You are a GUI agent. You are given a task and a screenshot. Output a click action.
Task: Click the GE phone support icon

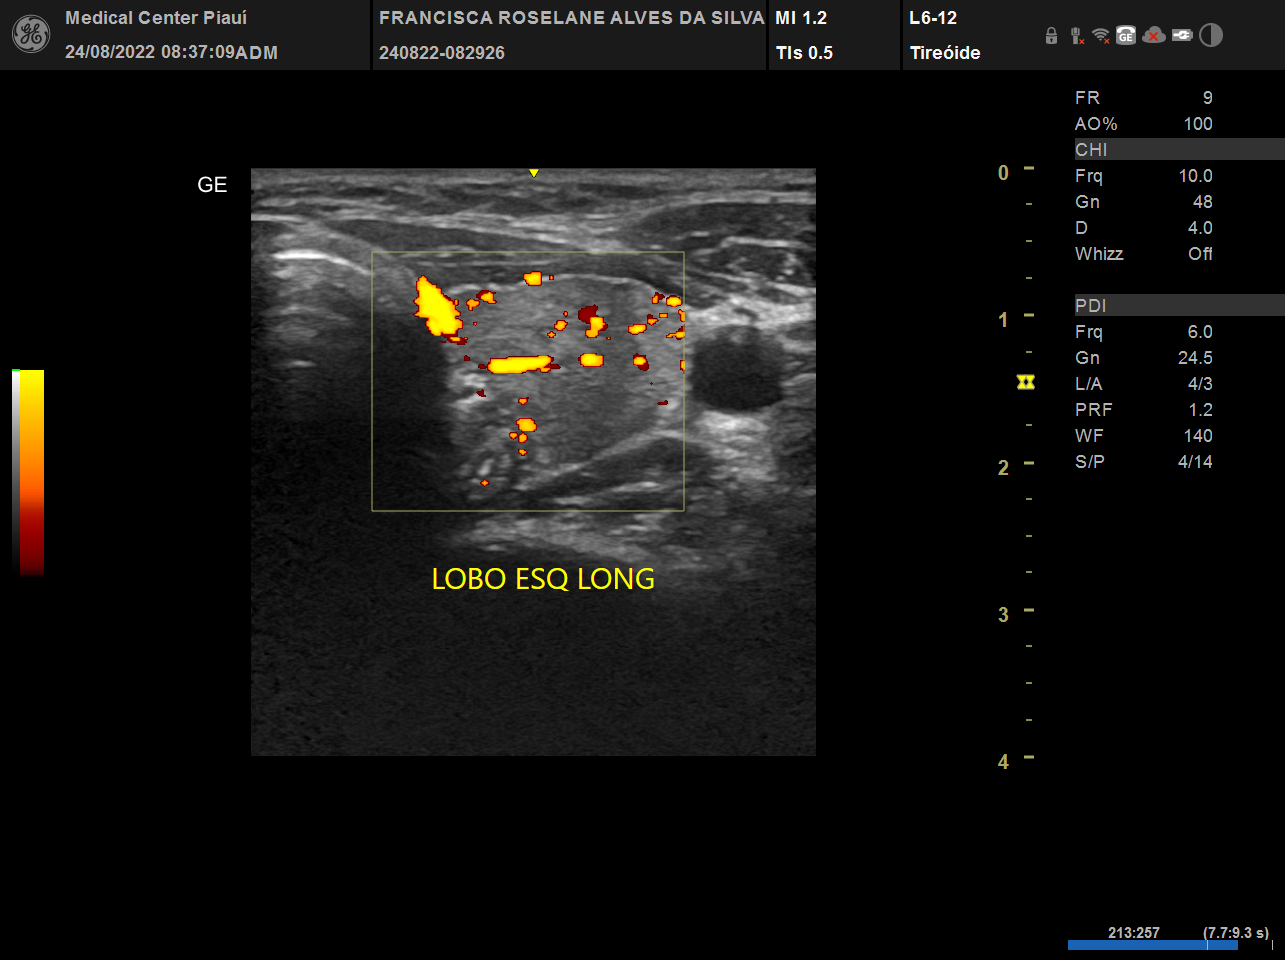pyautogui.click(x=1126, y=36)
